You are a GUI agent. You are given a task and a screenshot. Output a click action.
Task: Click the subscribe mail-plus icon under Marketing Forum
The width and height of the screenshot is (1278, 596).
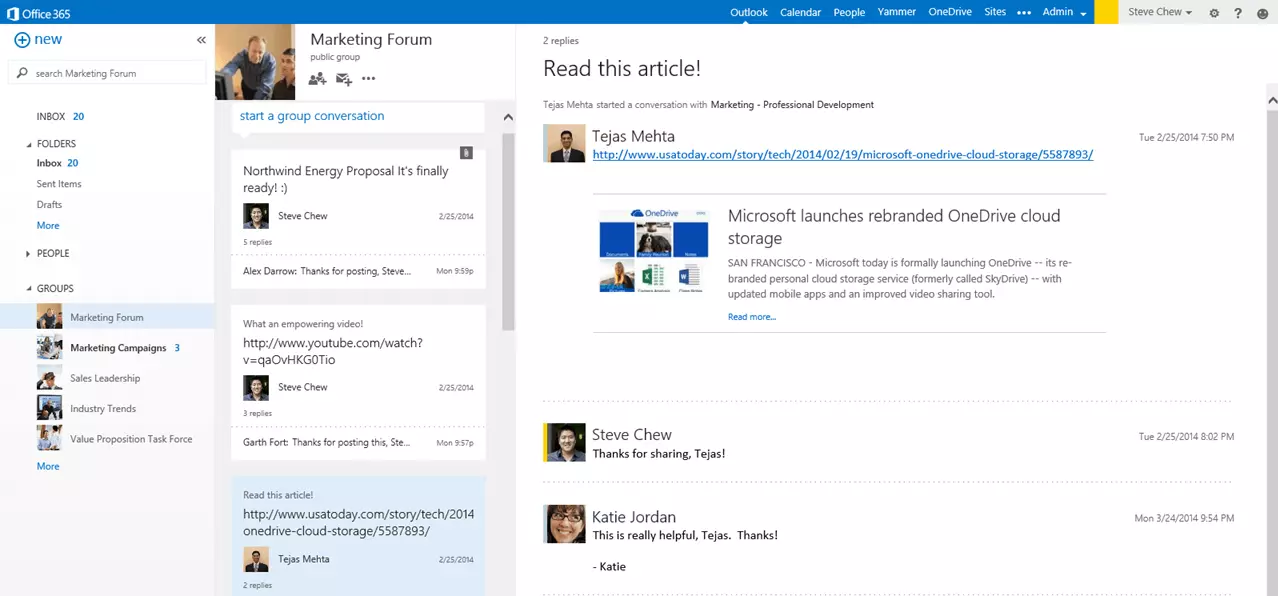tap(344, 79)
